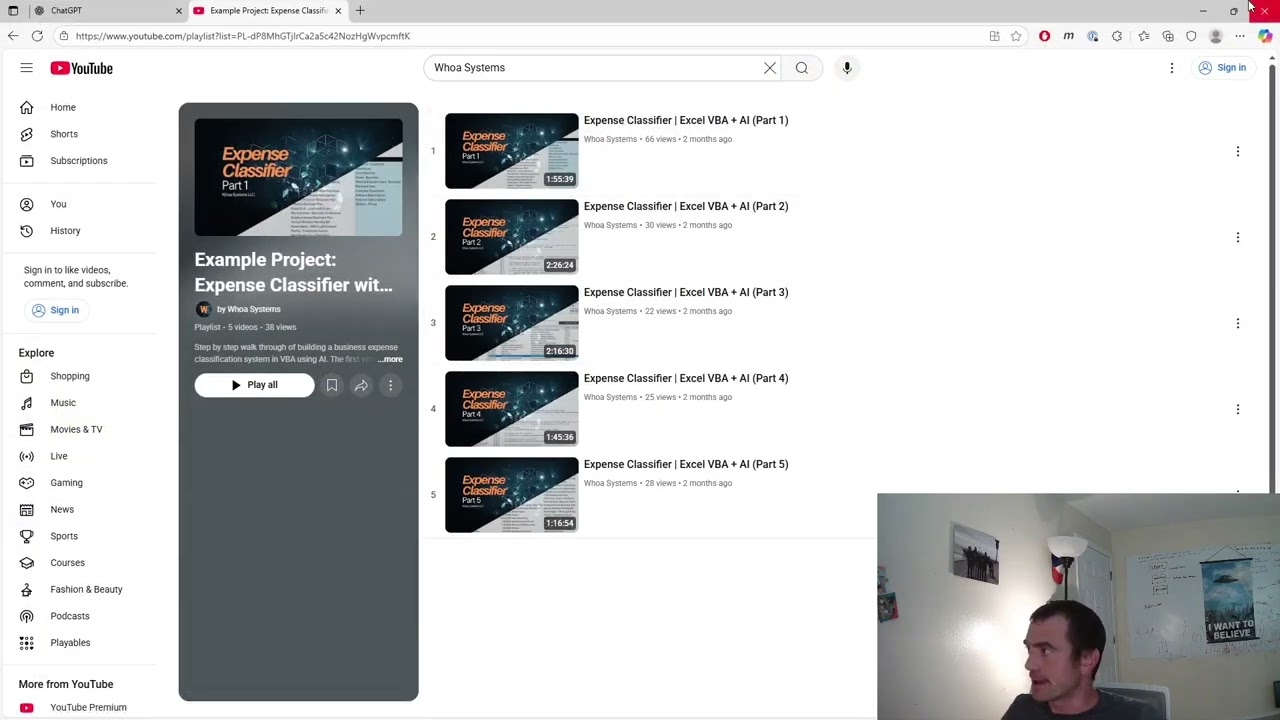Click title Expense Classifier (Part 4)
This screenshot has width=1280, height=720.
point(686,378)
